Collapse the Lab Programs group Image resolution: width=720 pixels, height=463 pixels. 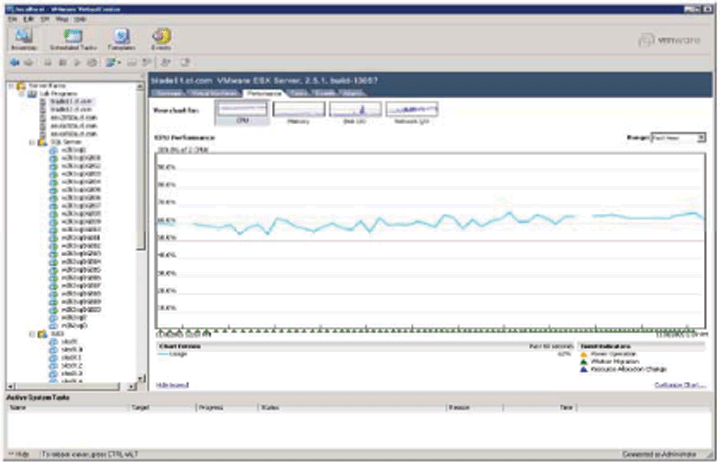[x=19, y=93]
